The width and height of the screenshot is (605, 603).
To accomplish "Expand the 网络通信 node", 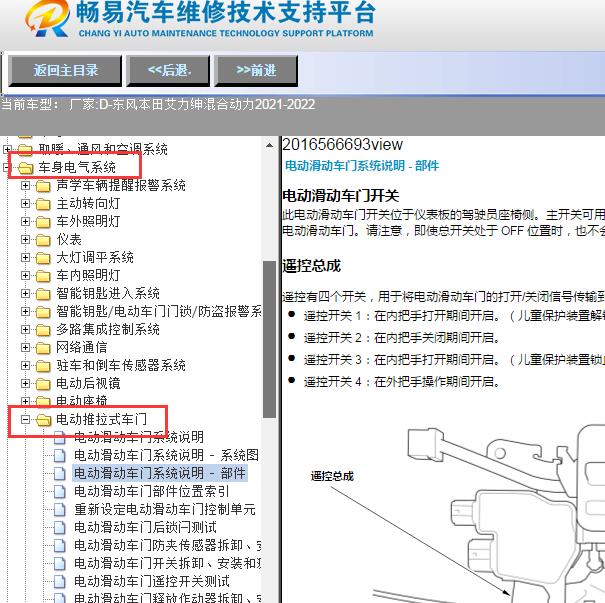I will pos(25,348).
